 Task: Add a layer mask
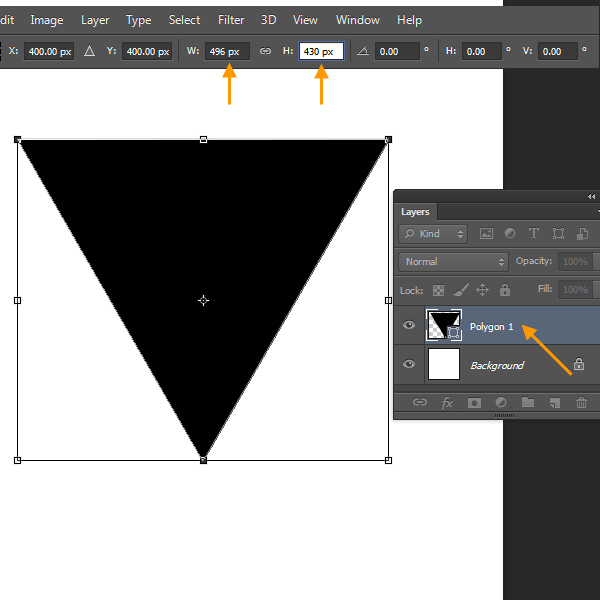tap(474, 403)
